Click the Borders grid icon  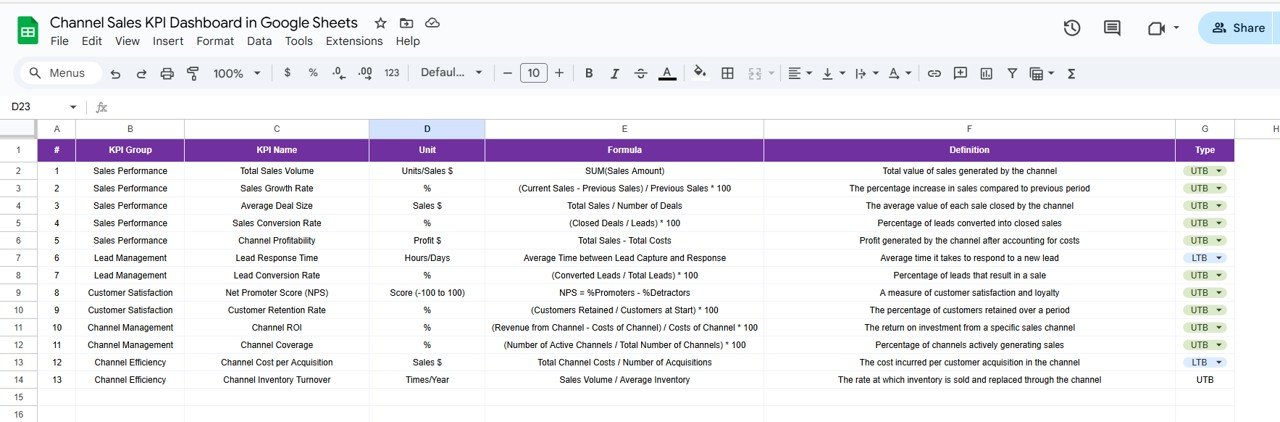tap(728, 73)
